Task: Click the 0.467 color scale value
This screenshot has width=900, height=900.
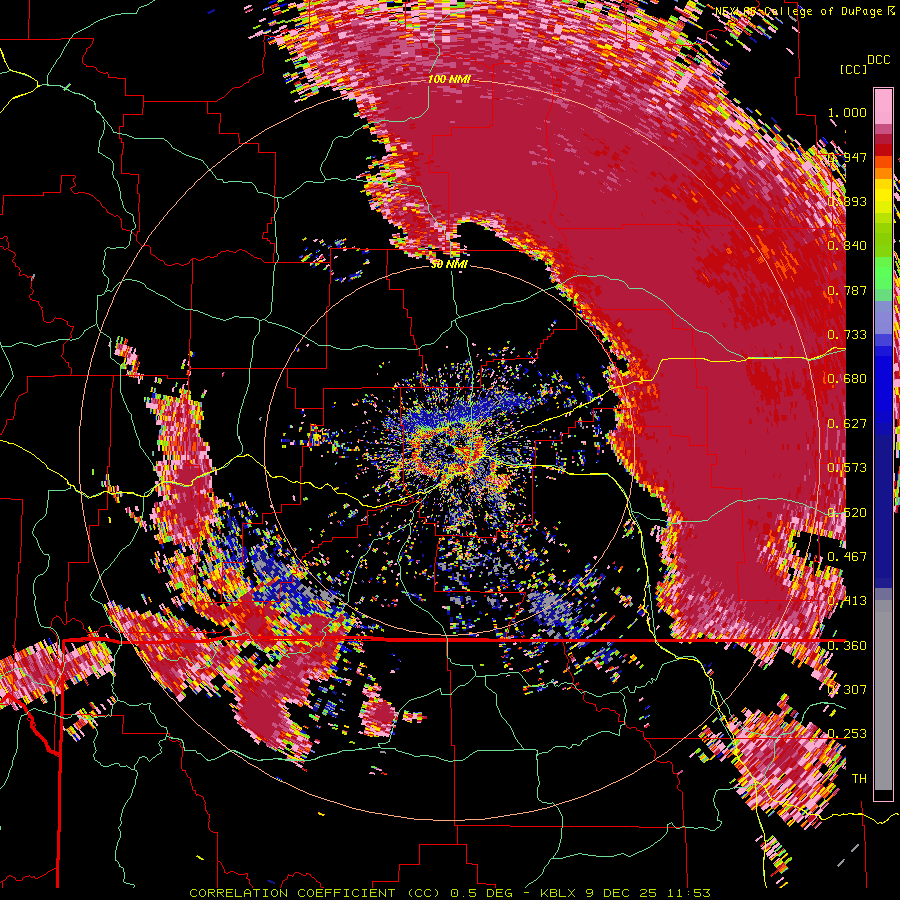Action: [x=847, y=556]
